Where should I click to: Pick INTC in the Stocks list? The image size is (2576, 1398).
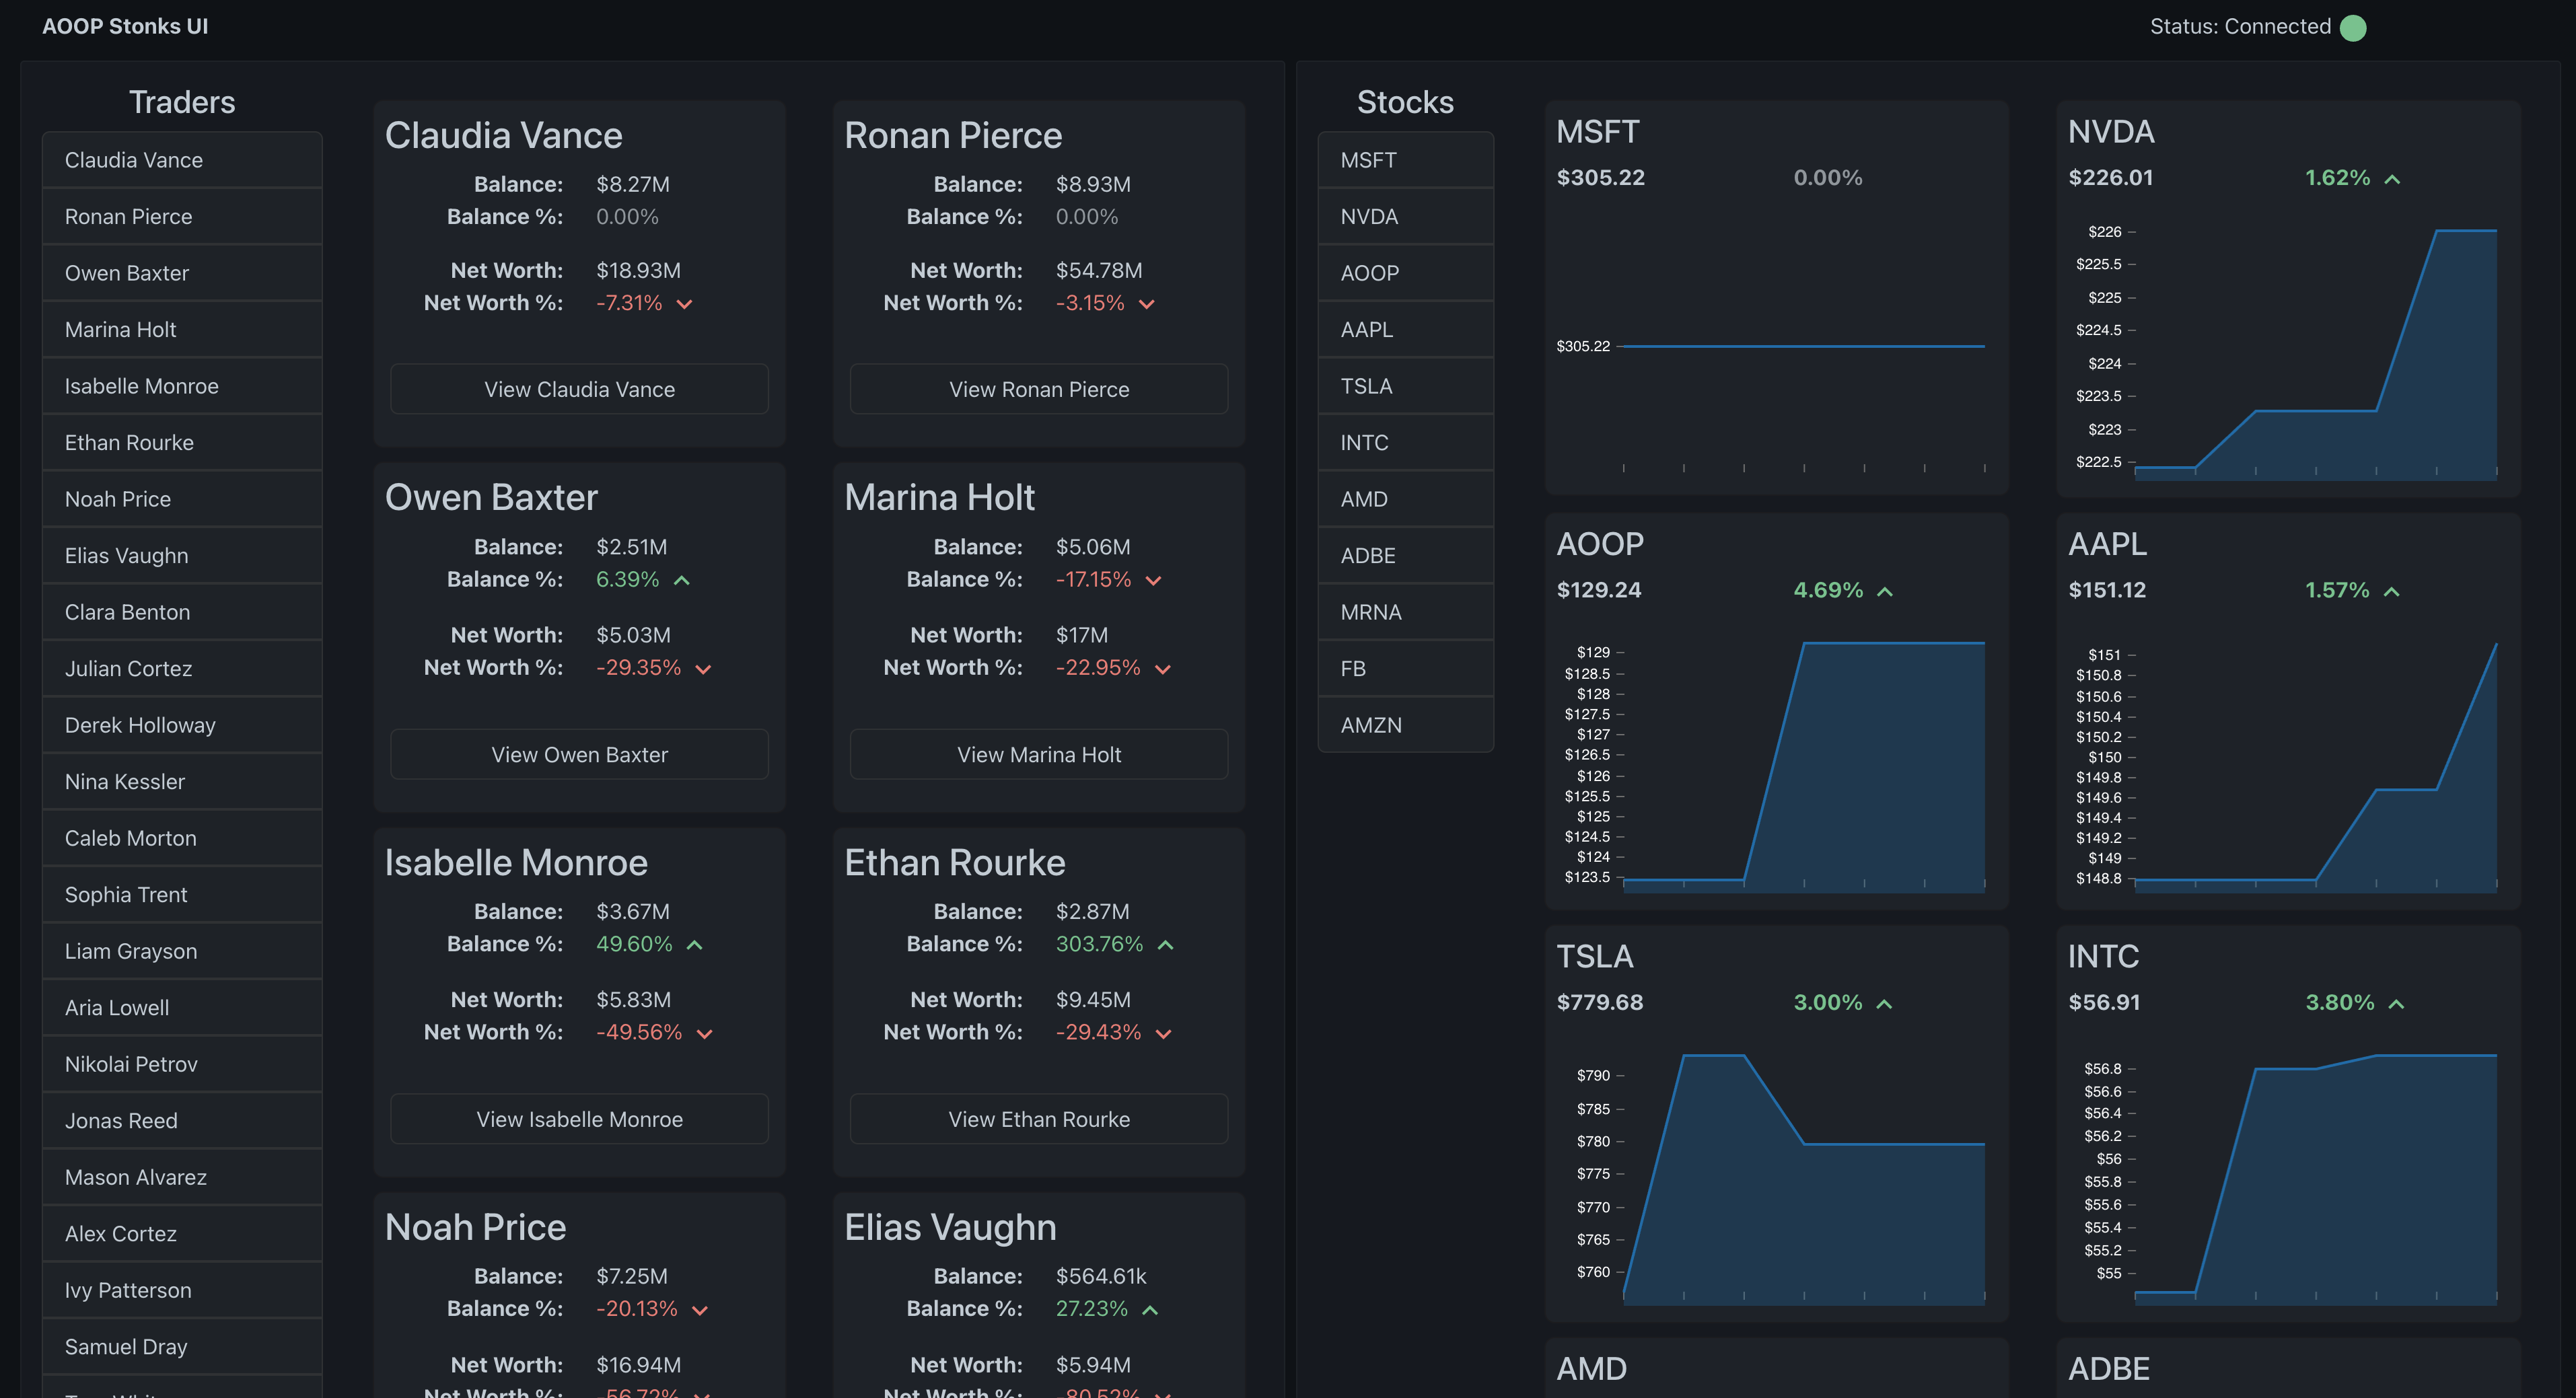(1405, 443)
